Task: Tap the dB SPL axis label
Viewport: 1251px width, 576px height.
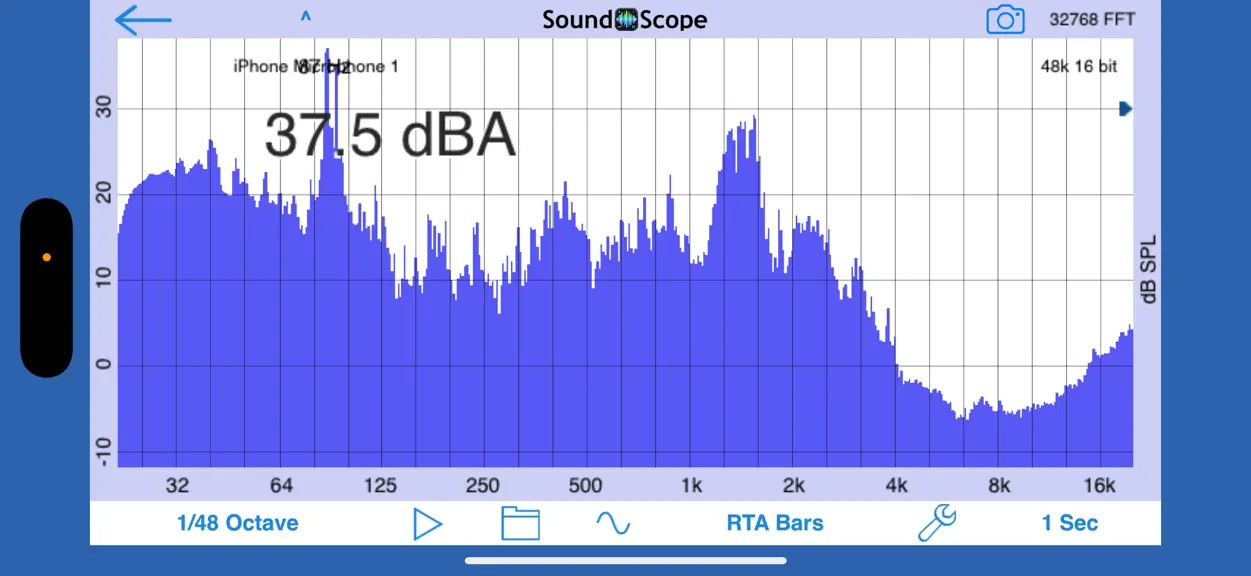Action: 1148,269
